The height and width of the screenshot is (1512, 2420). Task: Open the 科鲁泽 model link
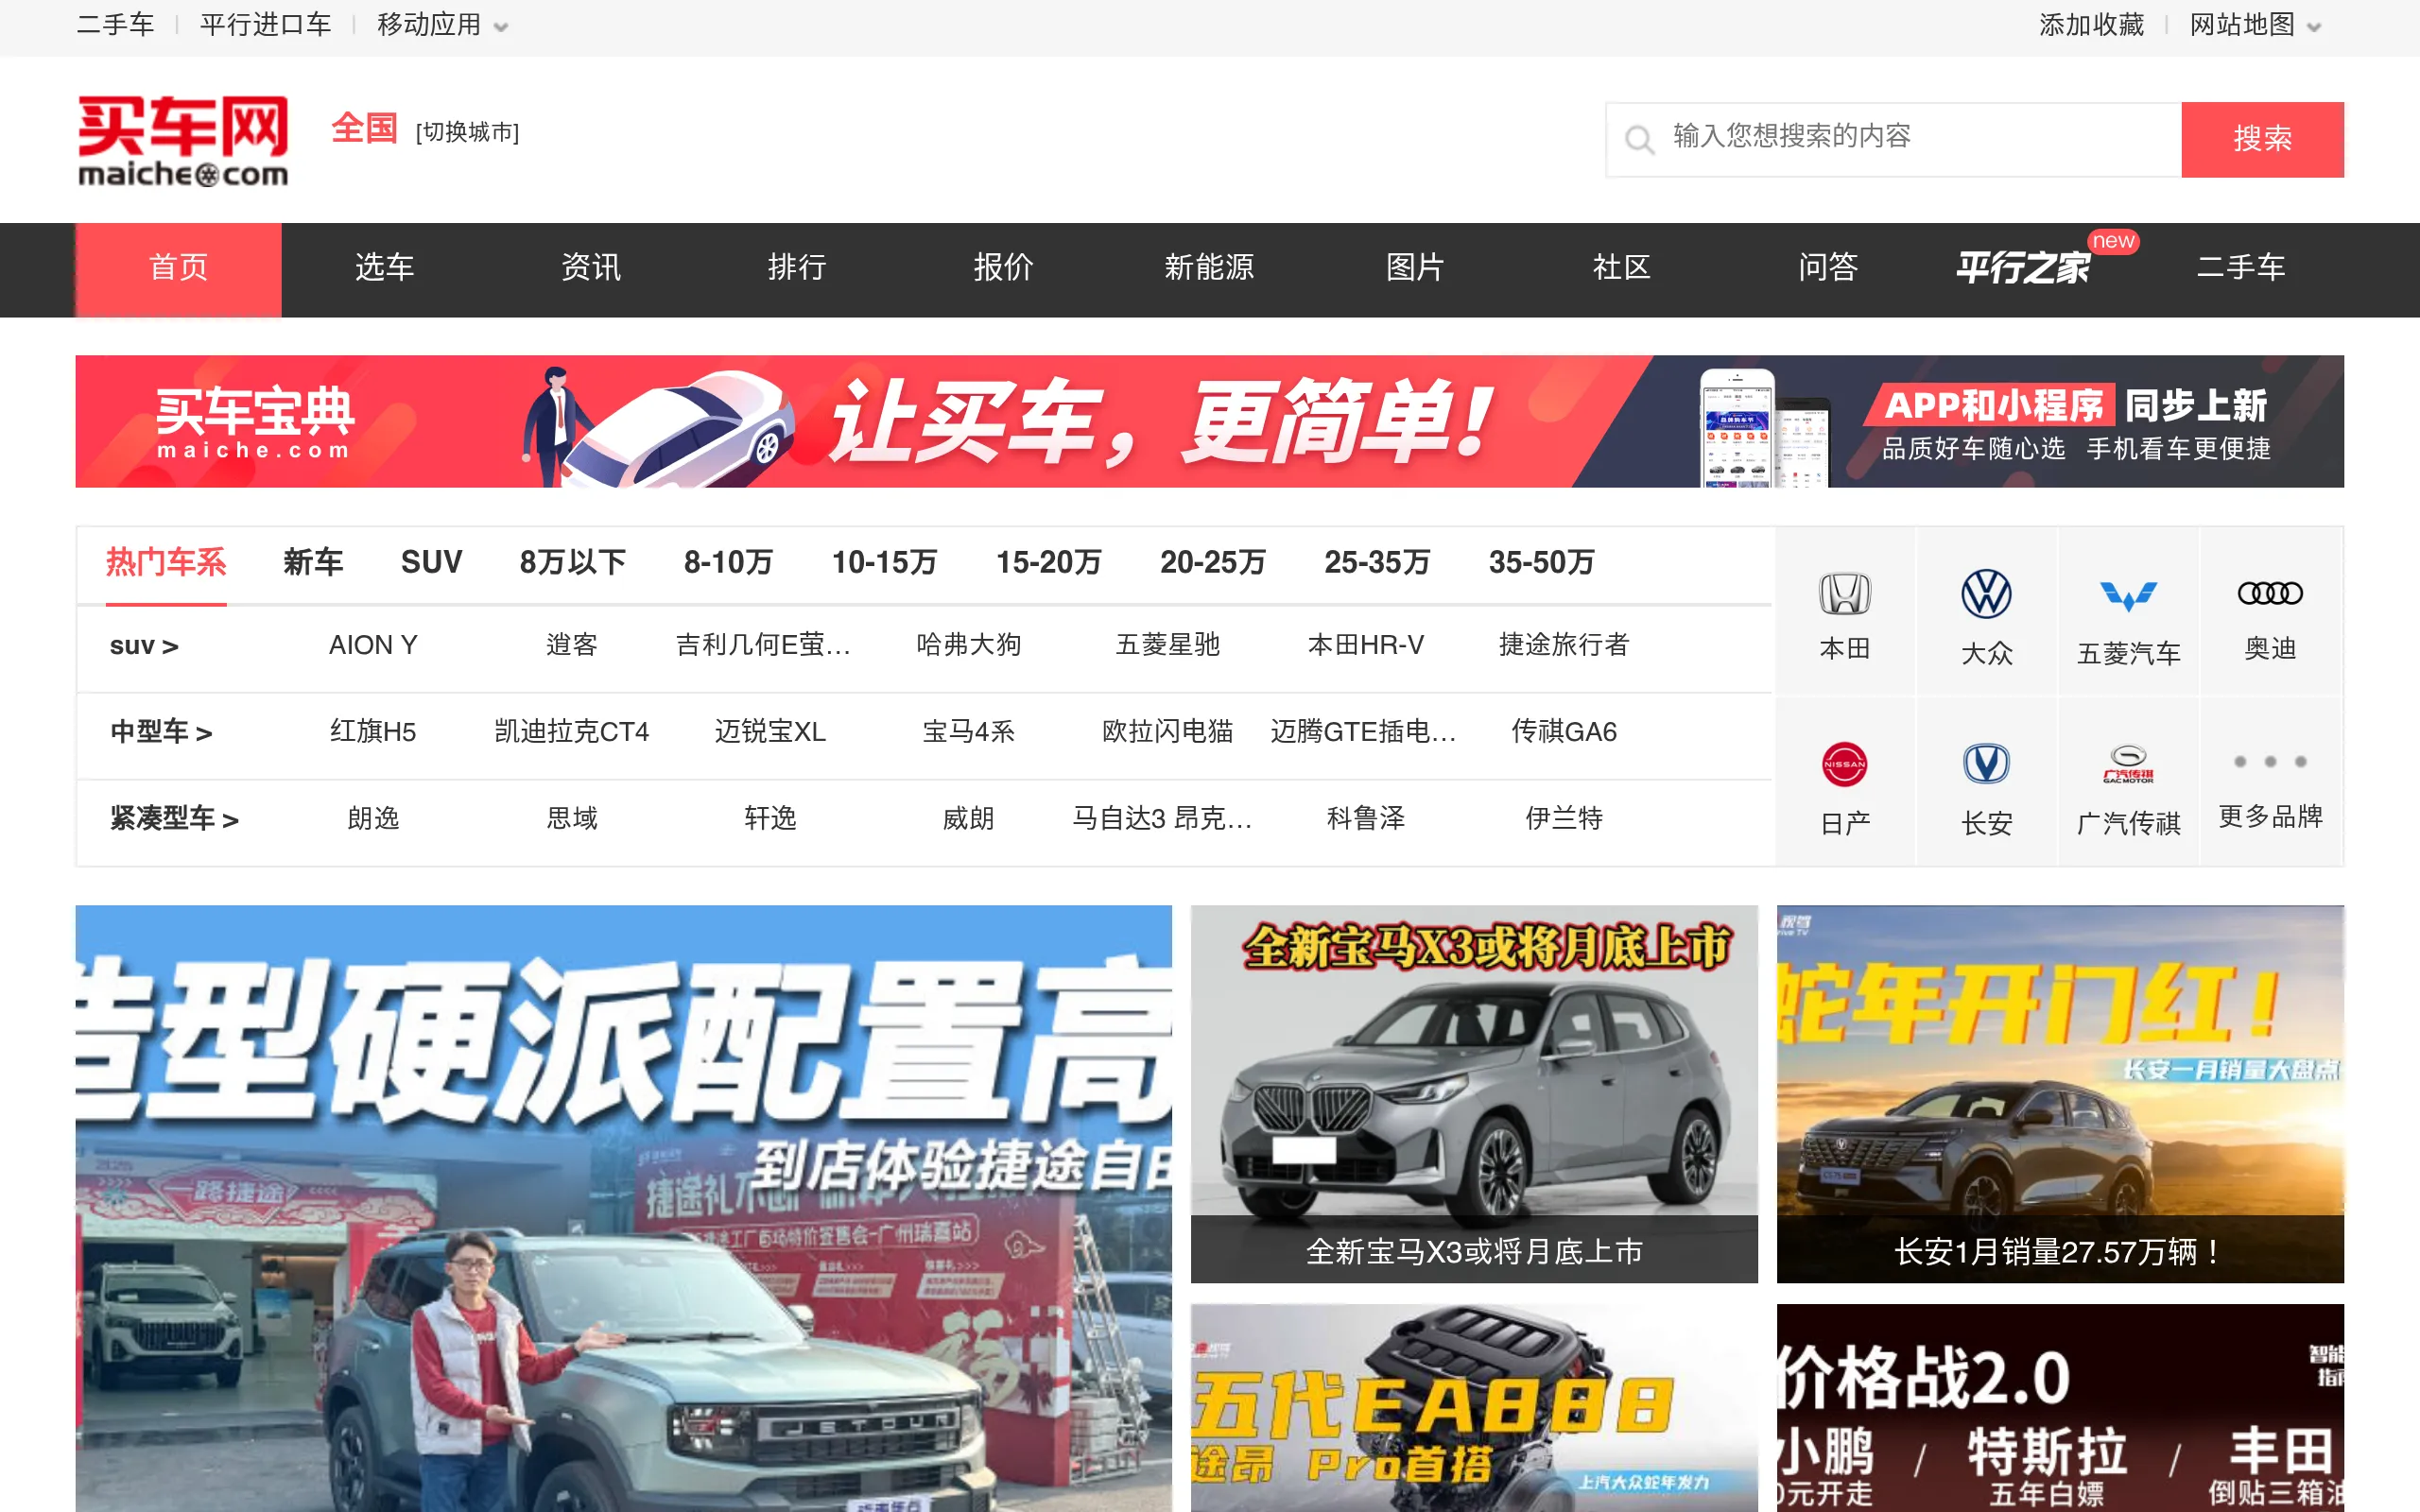click(1366, 819)
